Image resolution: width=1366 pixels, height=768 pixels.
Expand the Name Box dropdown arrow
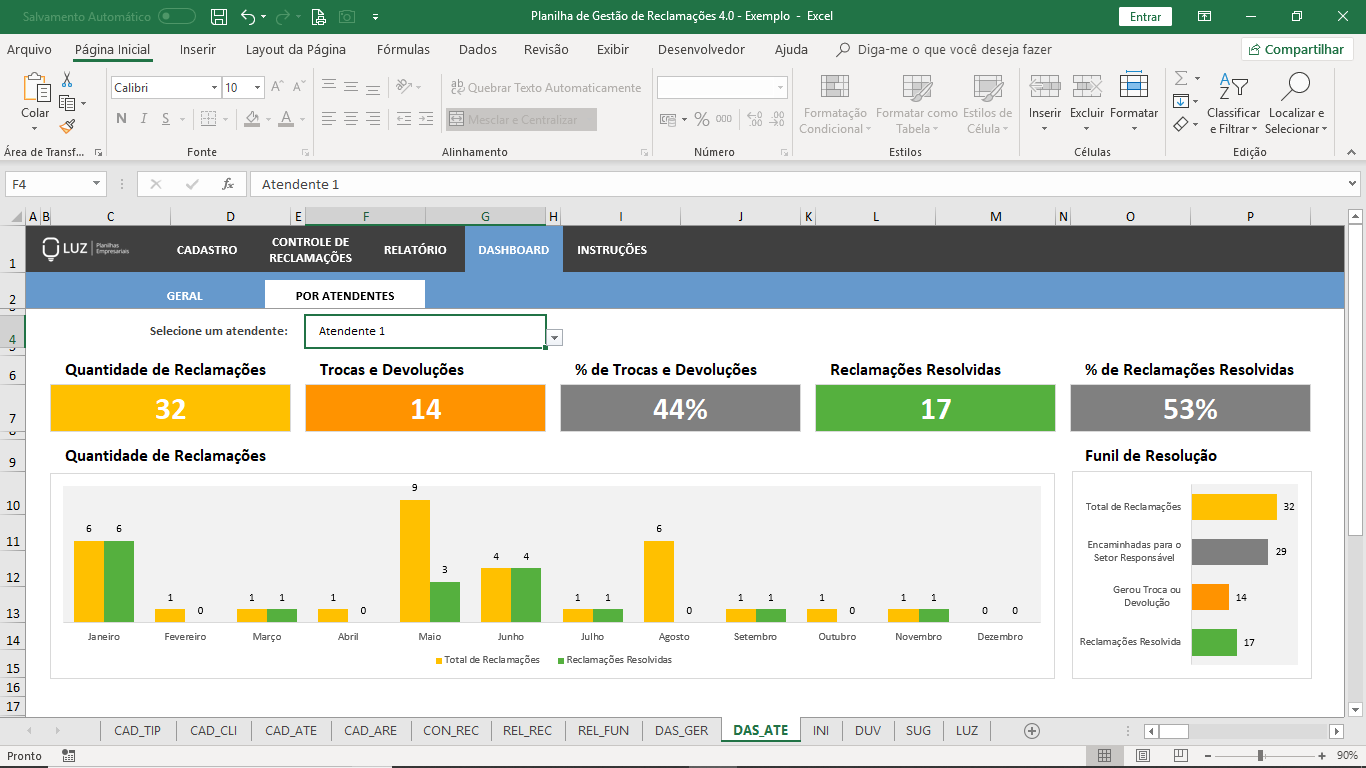tap(97, 184)
